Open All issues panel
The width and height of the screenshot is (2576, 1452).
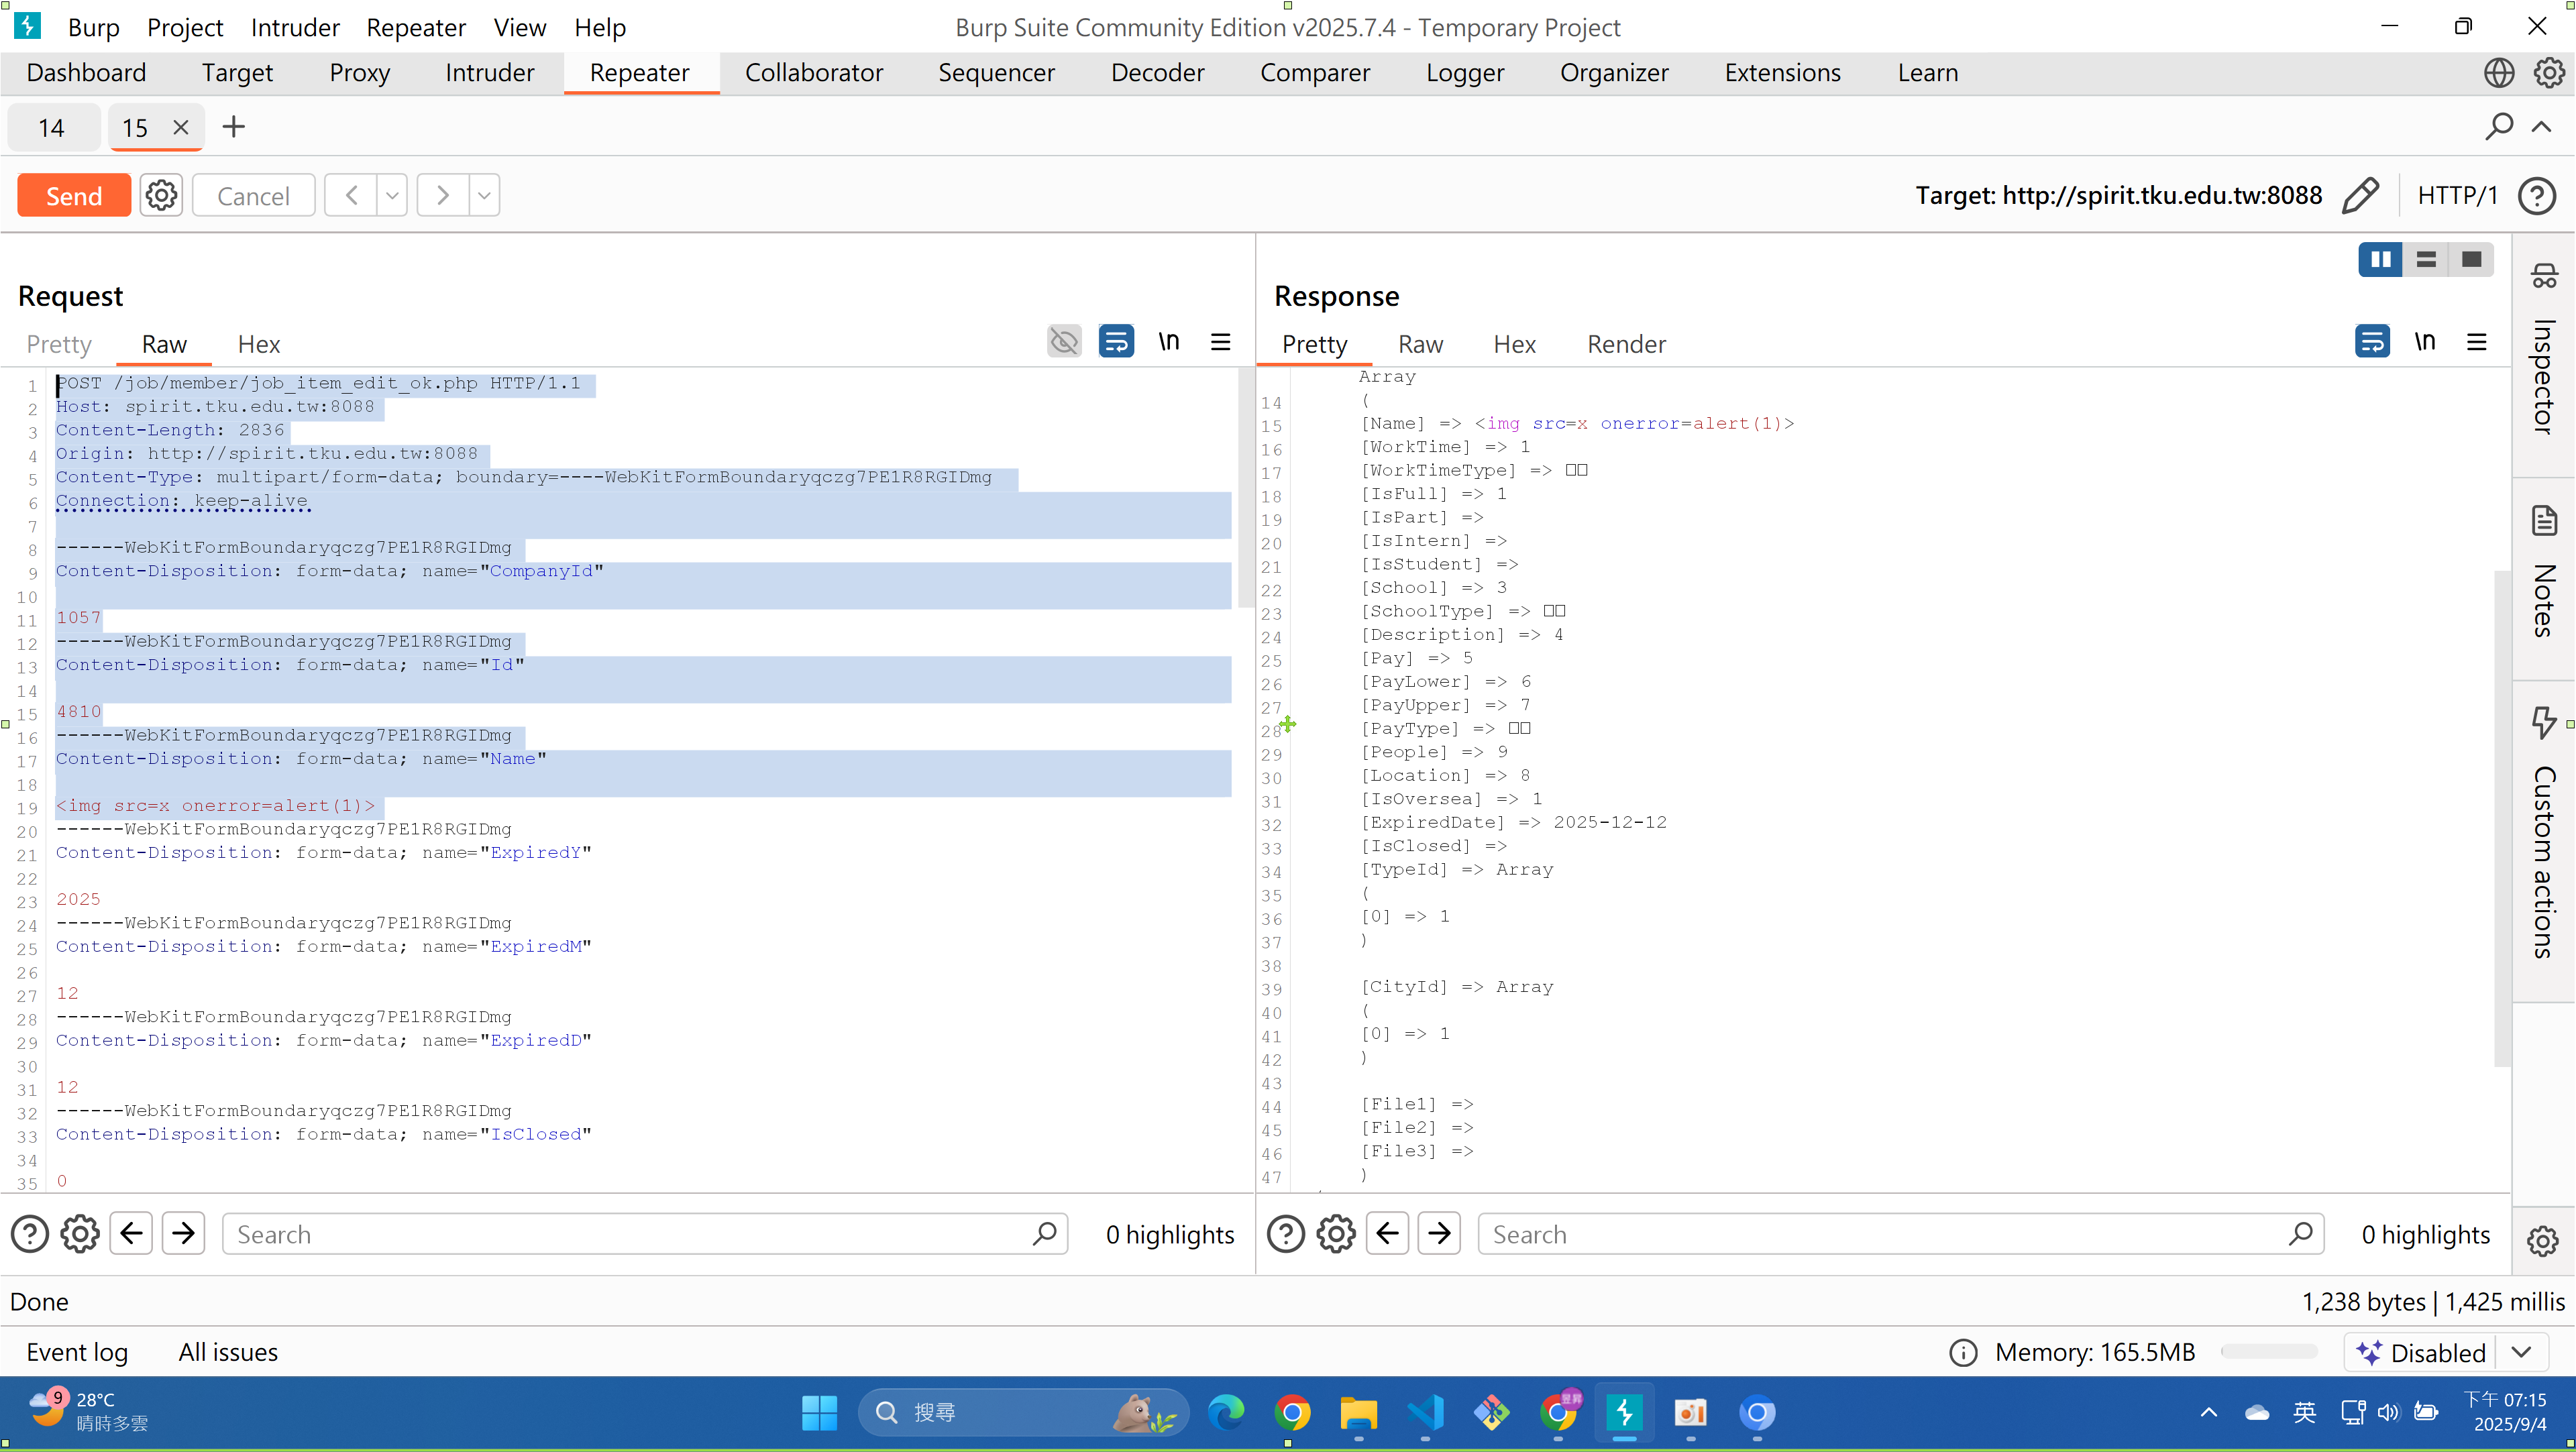pyautogui.click(x=228, y=1352)
